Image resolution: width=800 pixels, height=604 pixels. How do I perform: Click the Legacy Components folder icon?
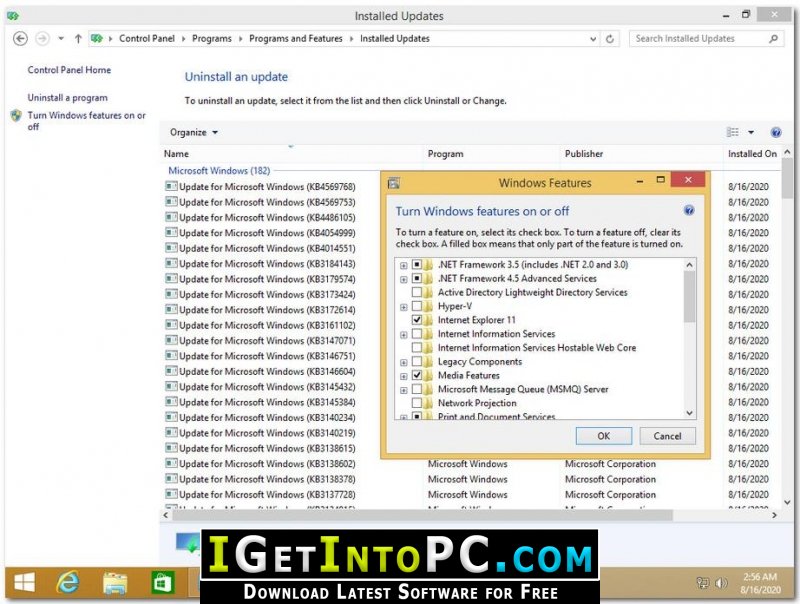tap(429, 362)
